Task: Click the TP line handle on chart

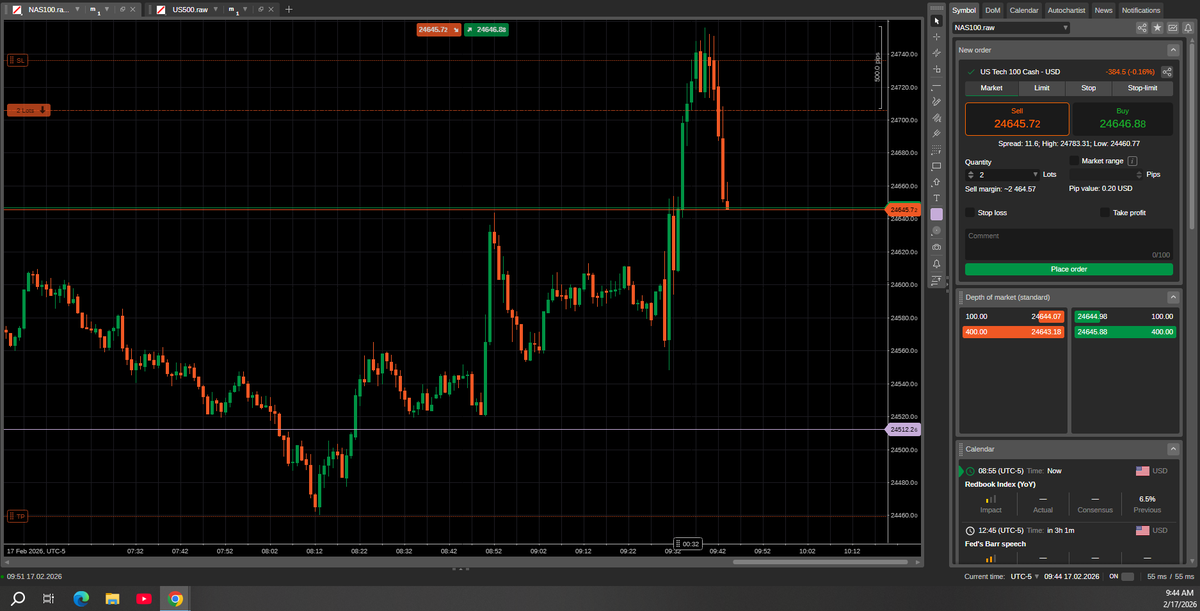Action: pyautogui.click(x=17, y=516)
